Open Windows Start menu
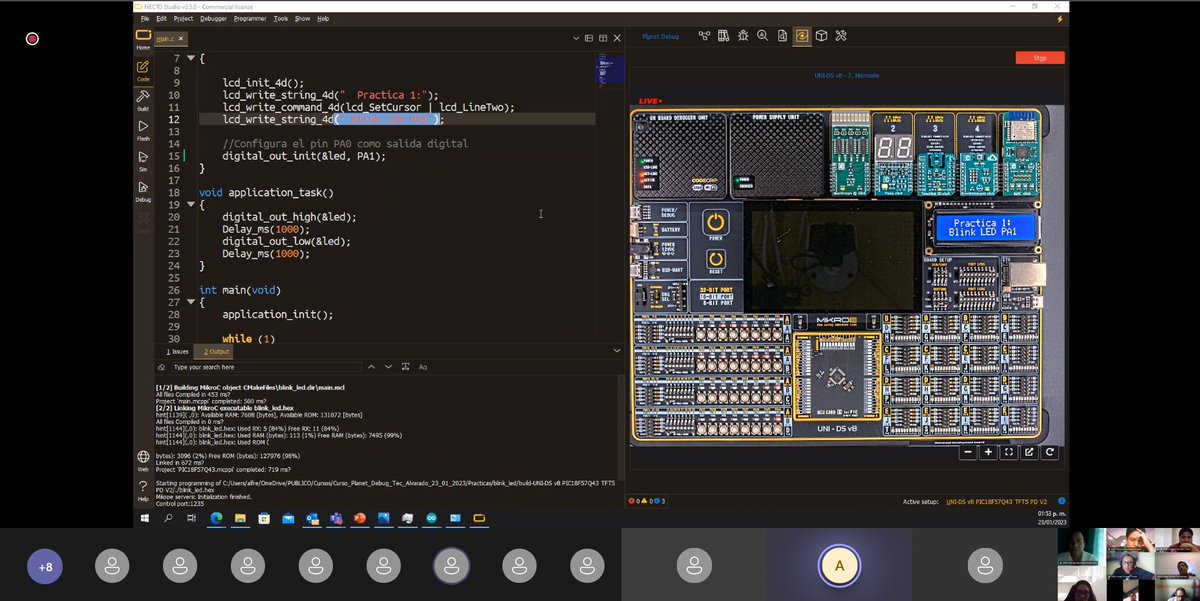Image resolution: width=1200 pixels, height=601 pixels. tap(145, 518)
